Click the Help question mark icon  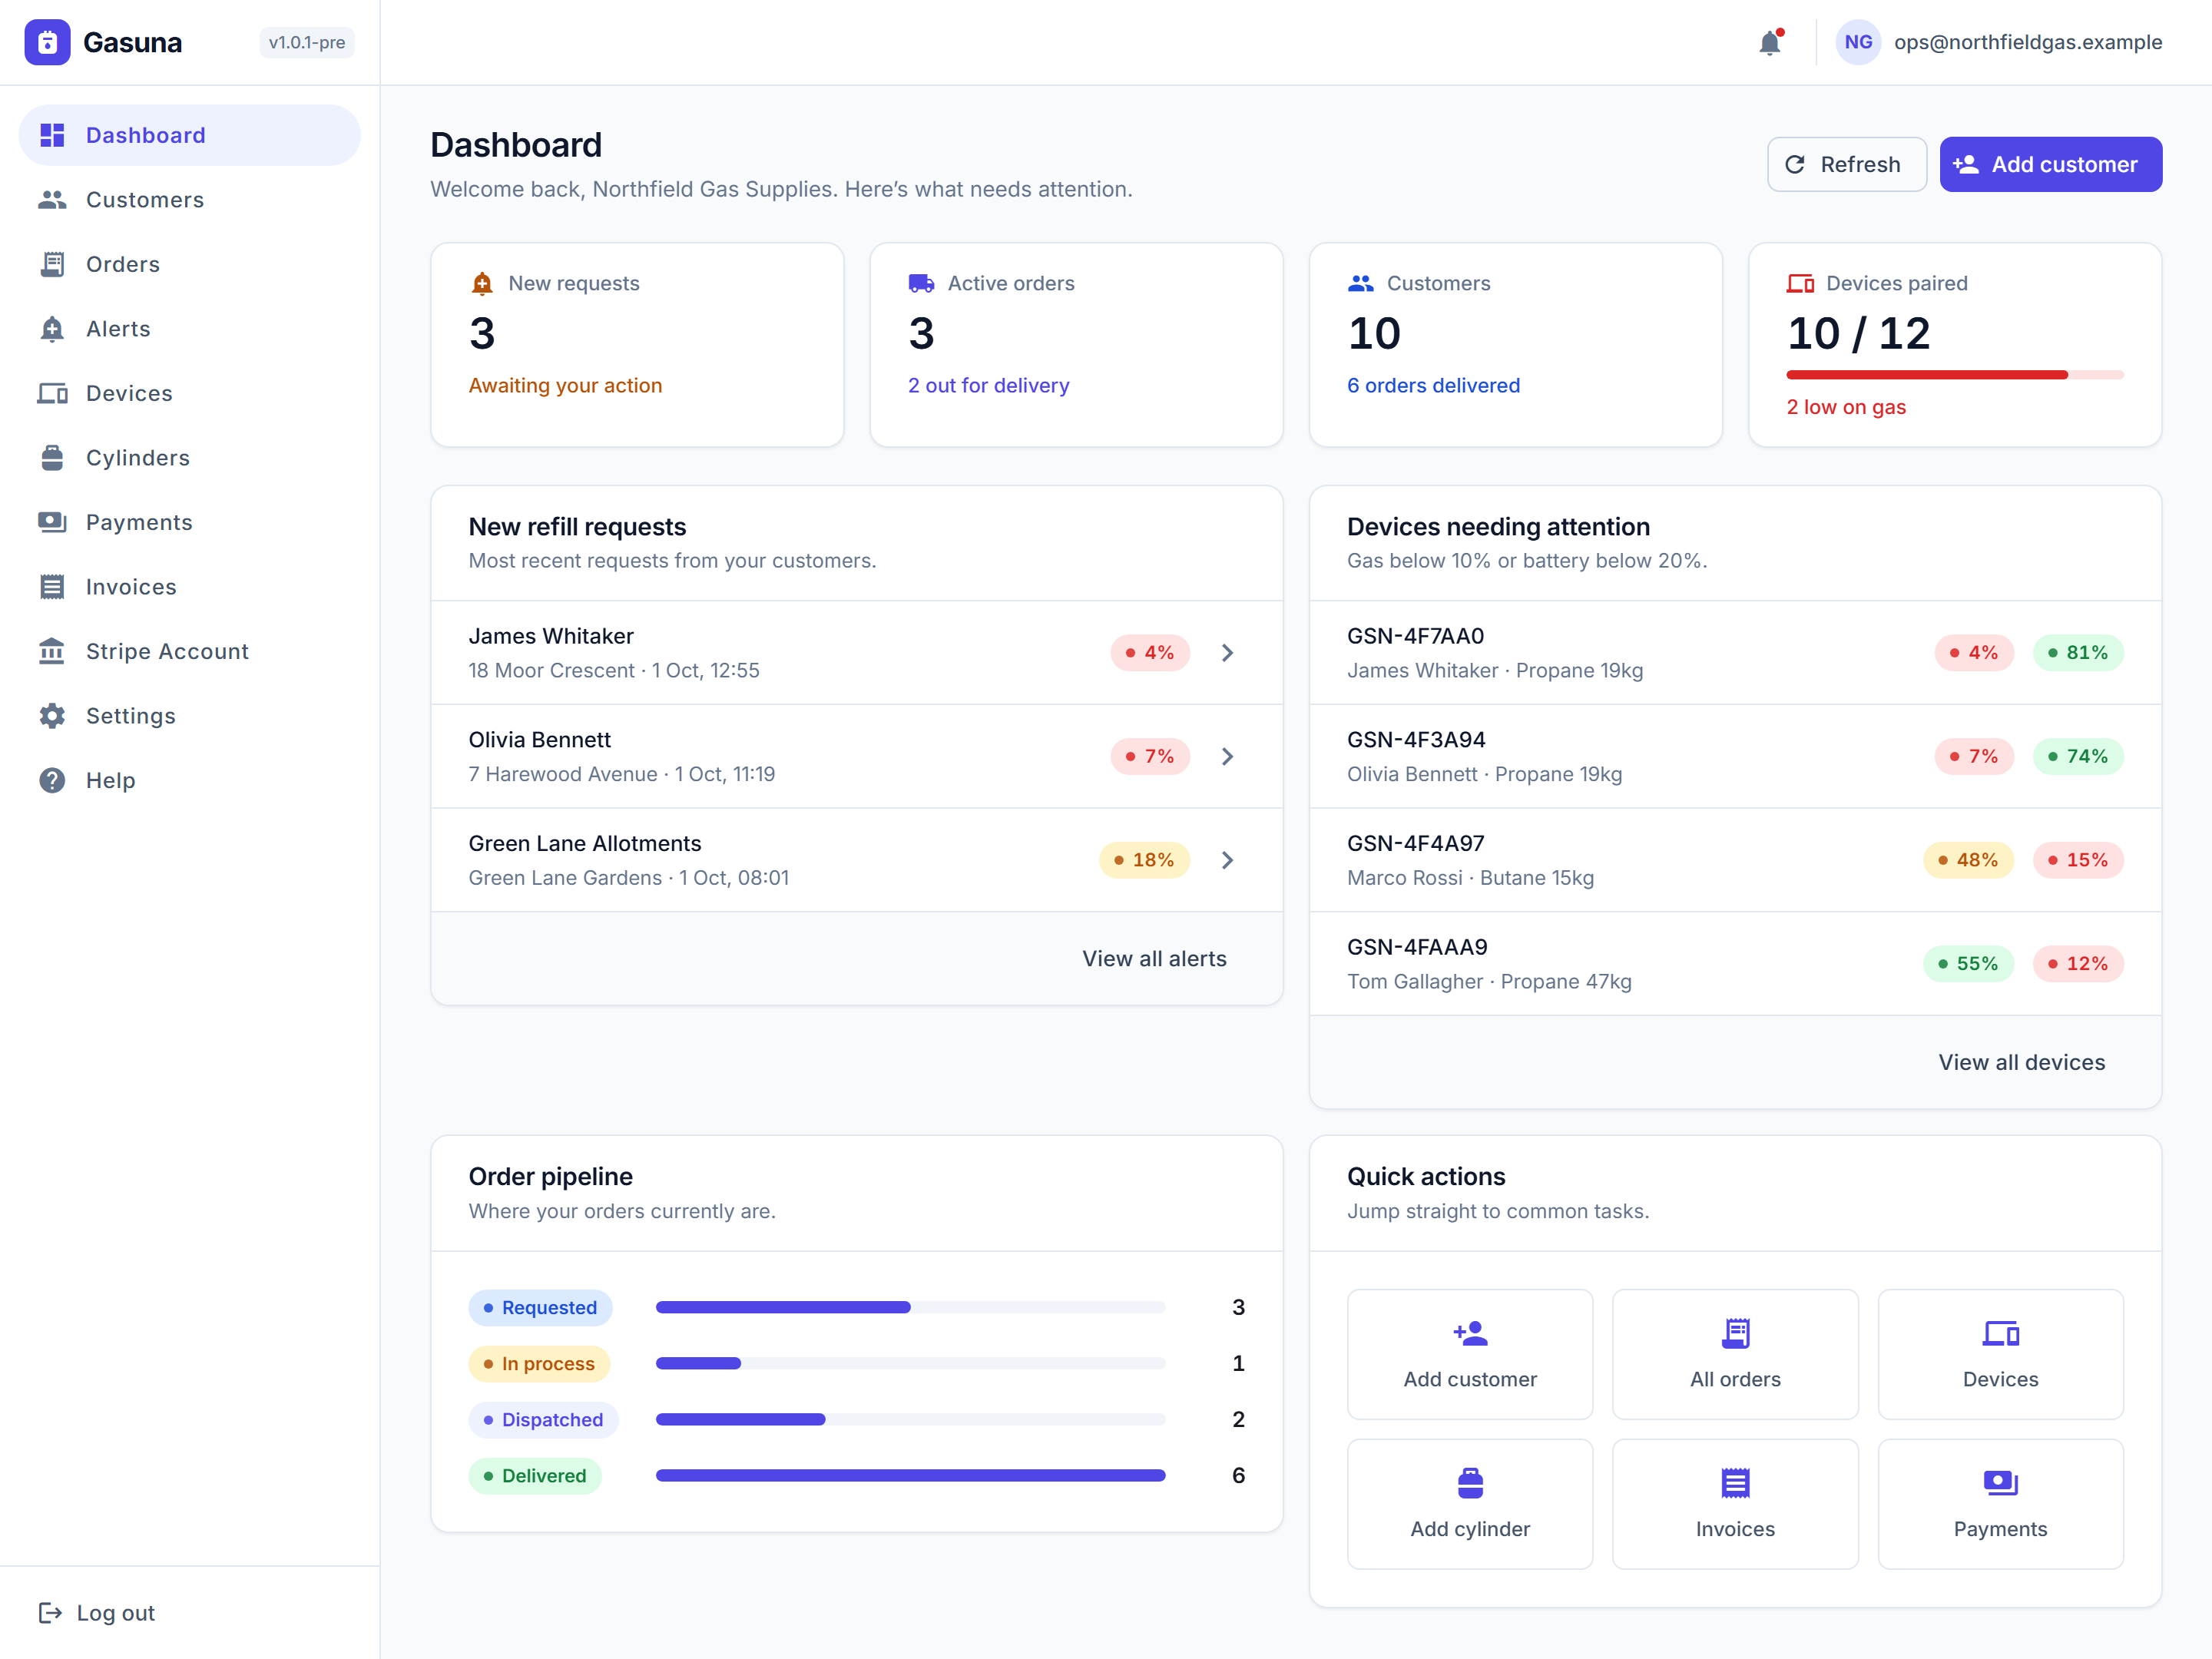click(52, 780)
